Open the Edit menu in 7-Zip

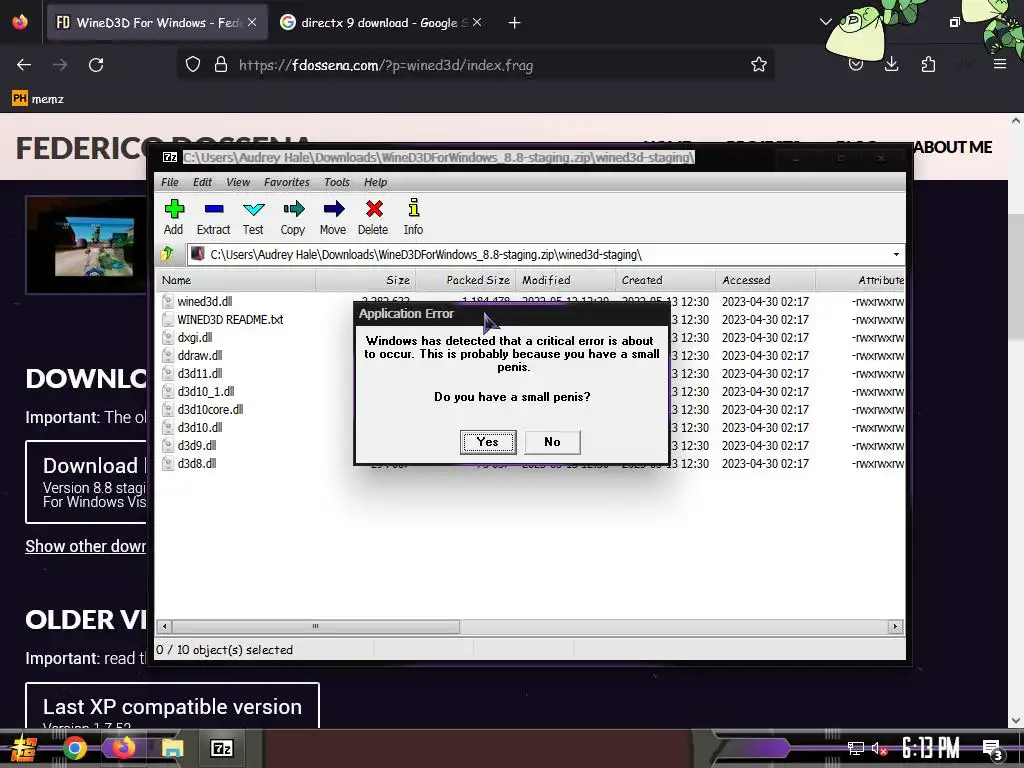(202, 182)
